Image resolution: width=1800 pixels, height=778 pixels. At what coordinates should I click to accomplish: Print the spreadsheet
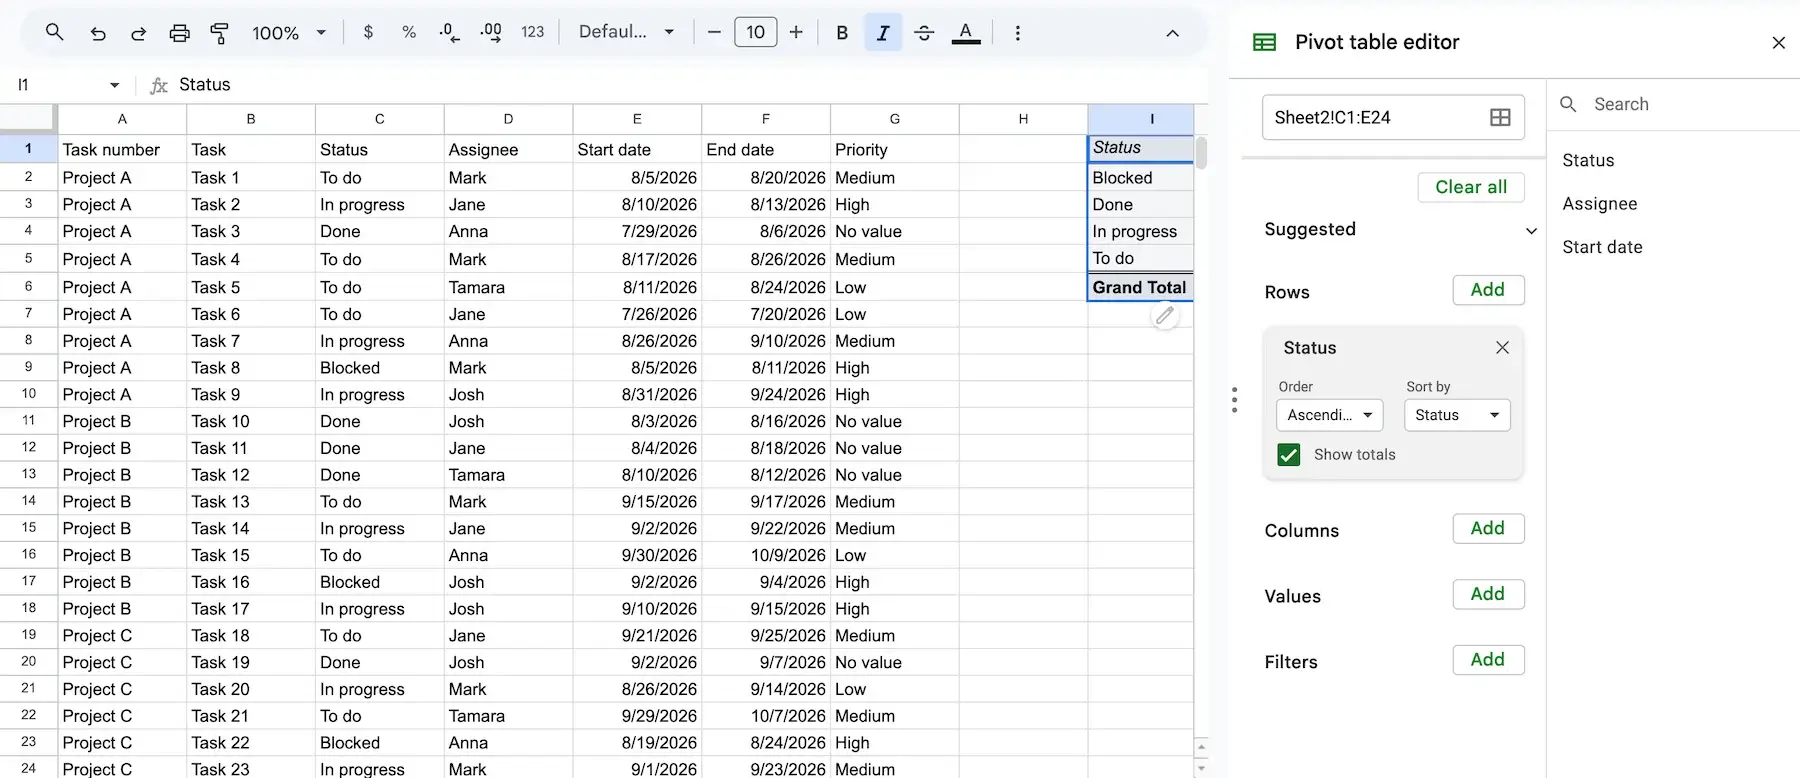[x=179, y=33]
